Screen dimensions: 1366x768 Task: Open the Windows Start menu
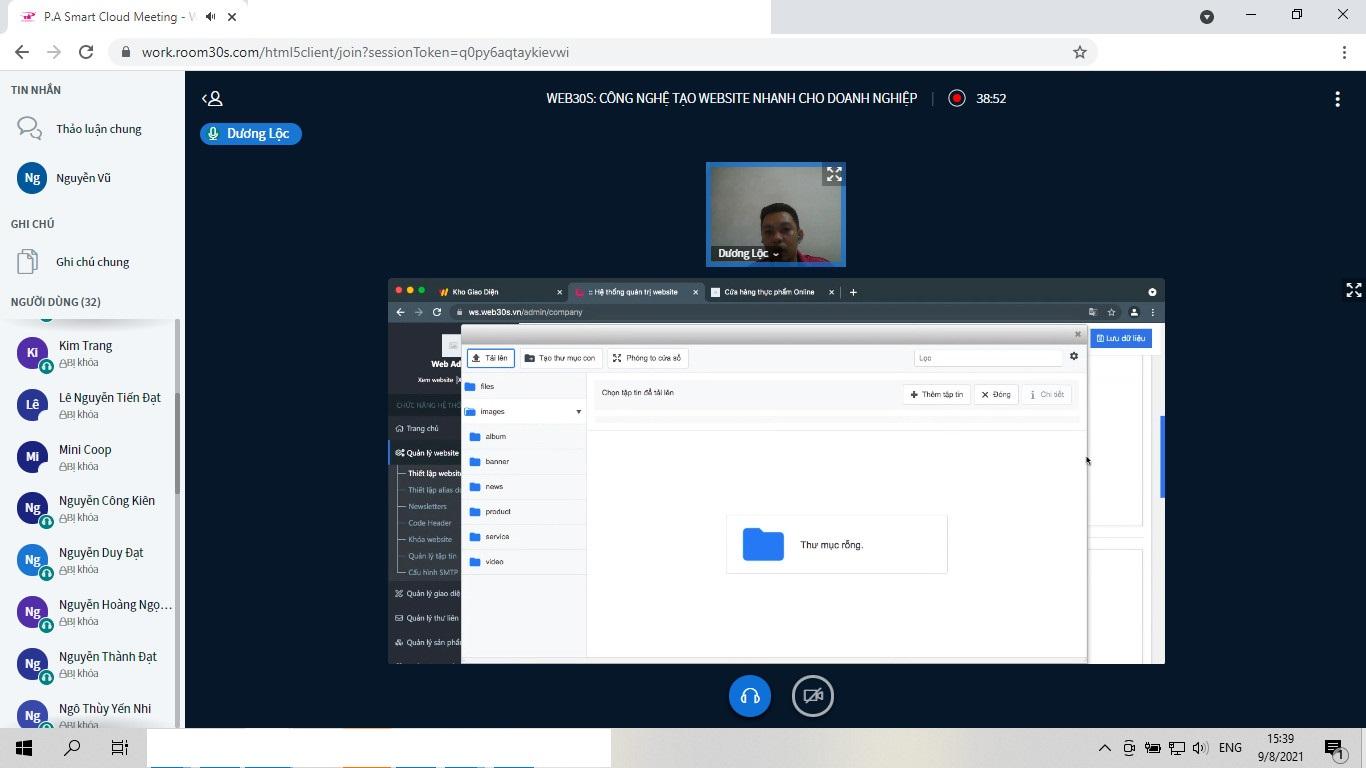tap(24, 748)
